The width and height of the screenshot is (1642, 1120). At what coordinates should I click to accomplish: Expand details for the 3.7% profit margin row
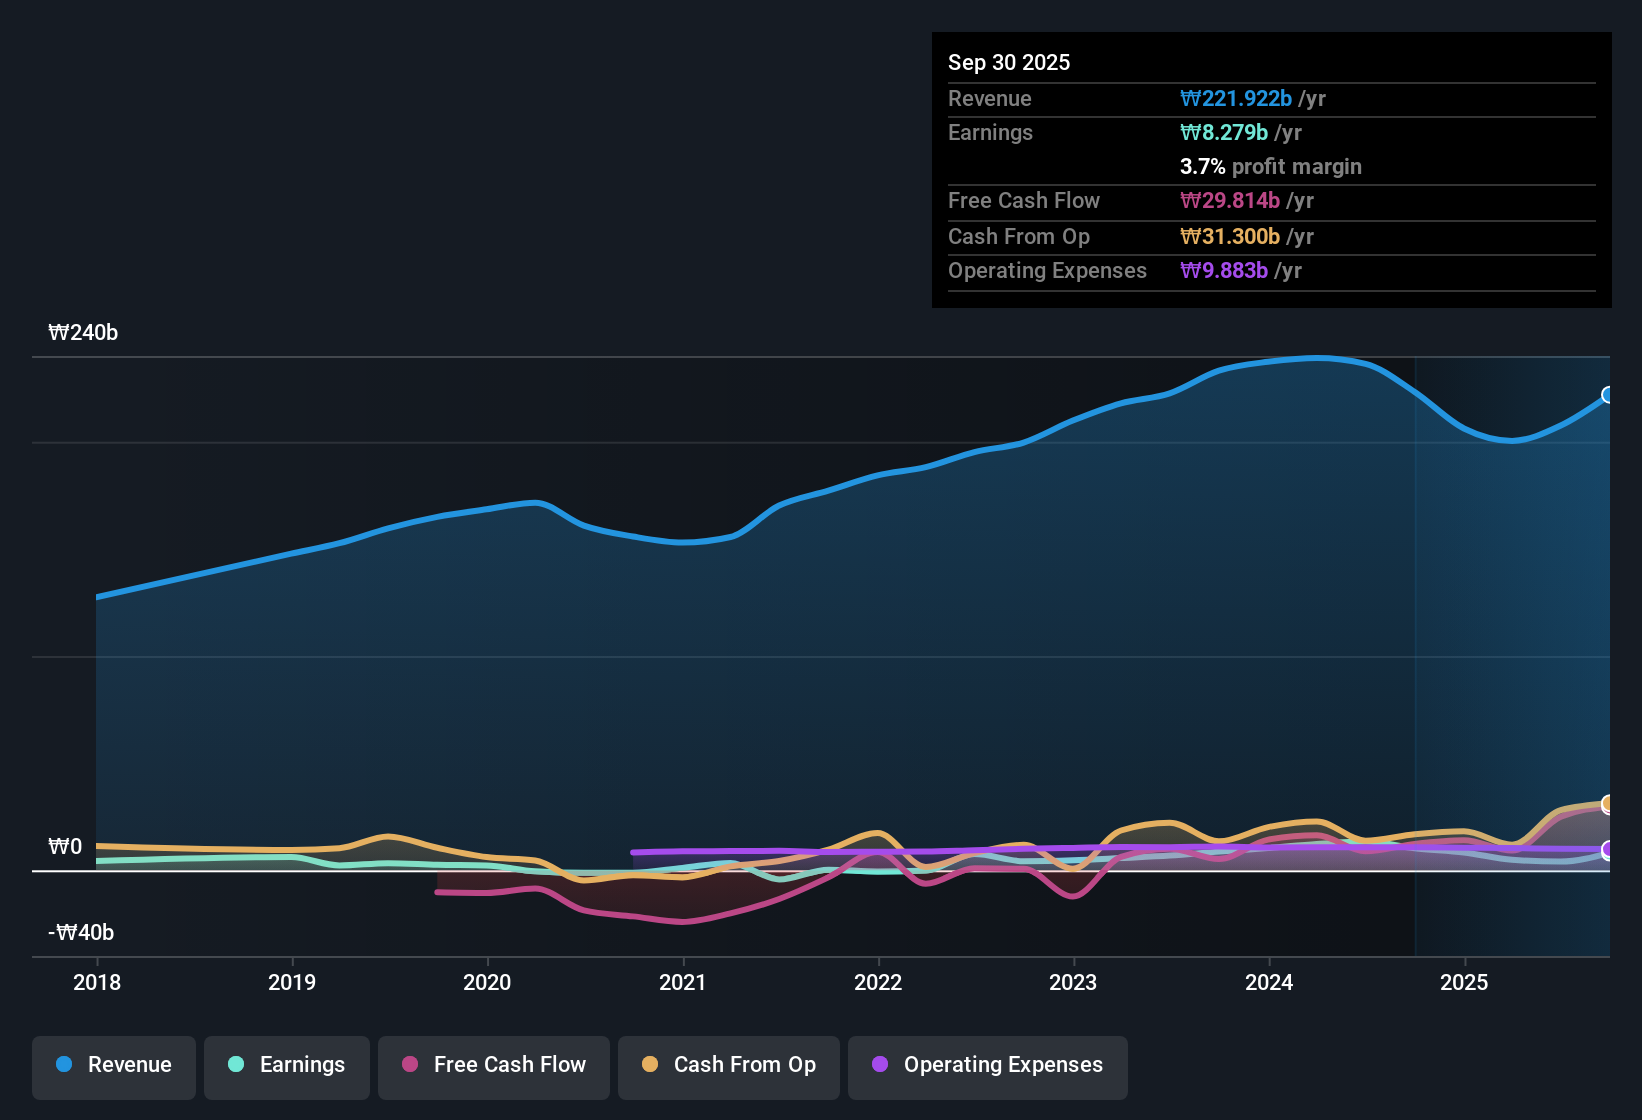[1271, 167]
